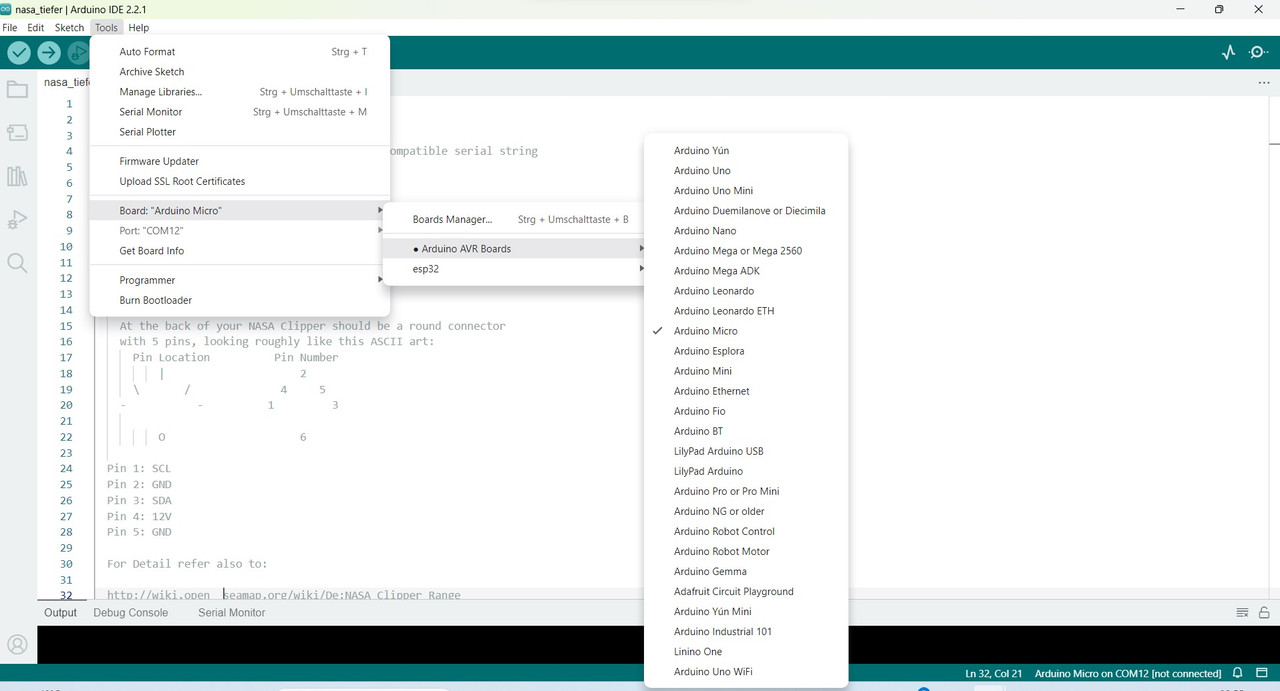
Task: Choose Burn Bootloader
Action: 240,300
